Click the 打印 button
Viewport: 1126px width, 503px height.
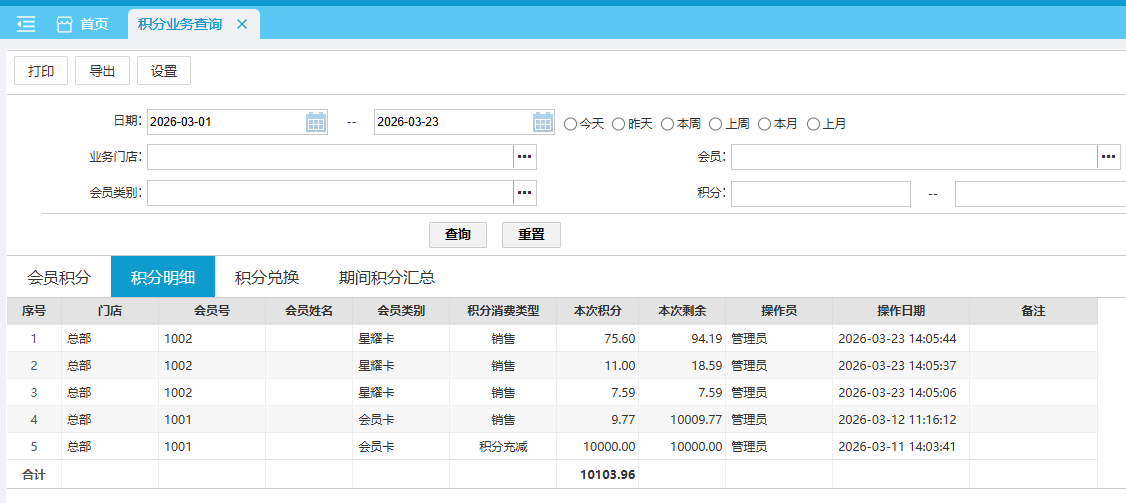[41, 70]
